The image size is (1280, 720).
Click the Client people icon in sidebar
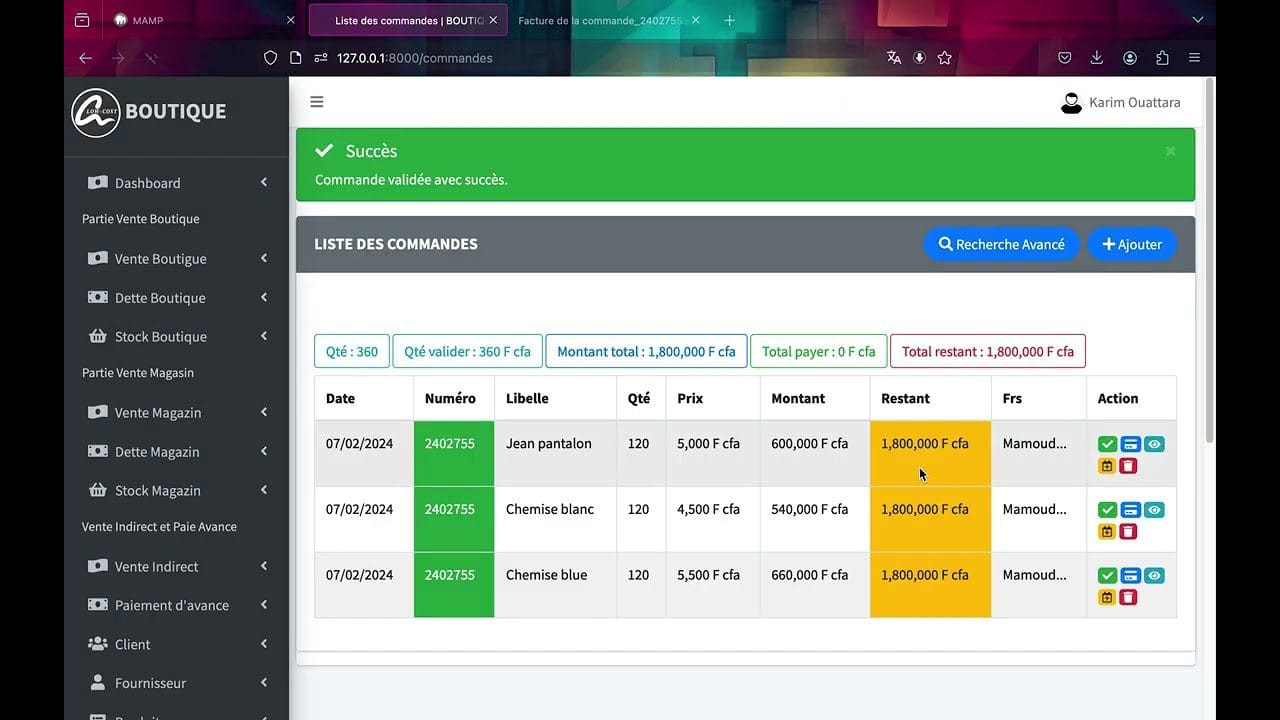click(x=99, y=644)
